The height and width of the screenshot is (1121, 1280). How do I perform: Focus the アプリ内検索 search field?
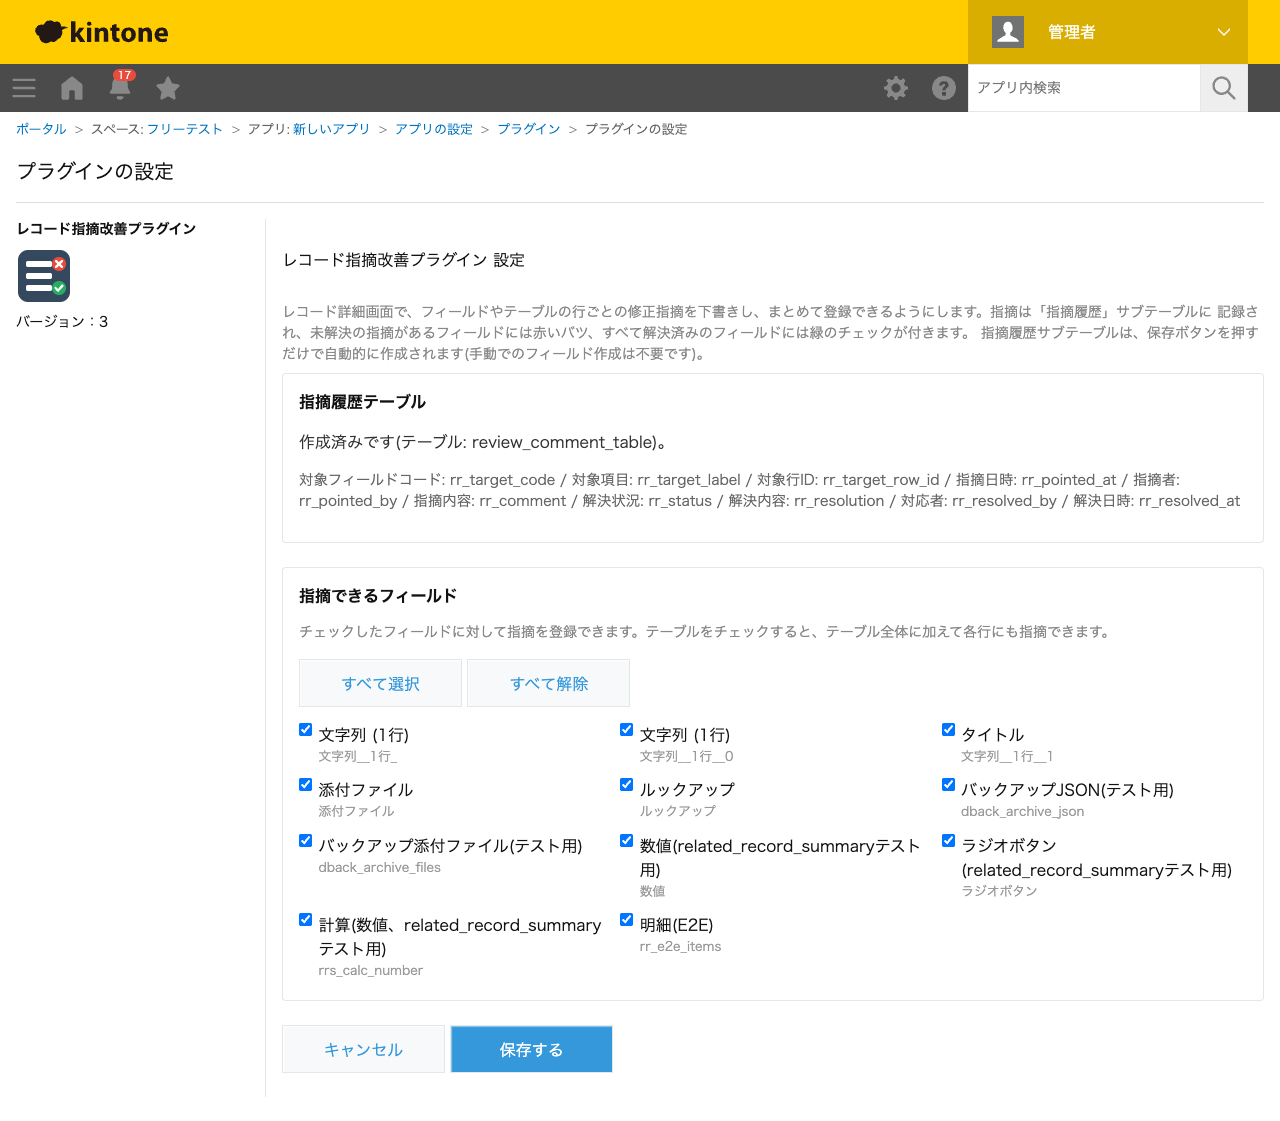point(1084,88)
